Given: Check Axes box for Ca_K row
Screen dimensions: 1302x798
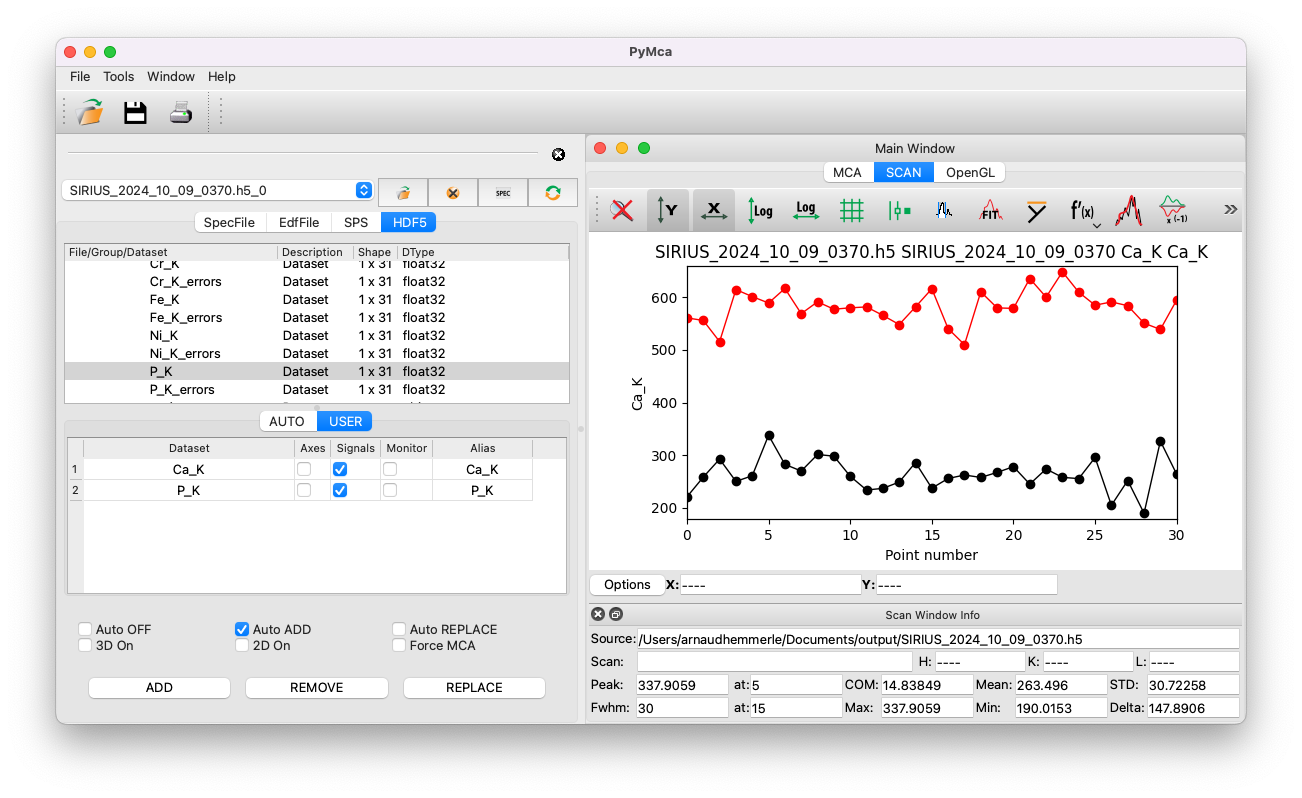Looking at the screenshot, I should point(304,469).
